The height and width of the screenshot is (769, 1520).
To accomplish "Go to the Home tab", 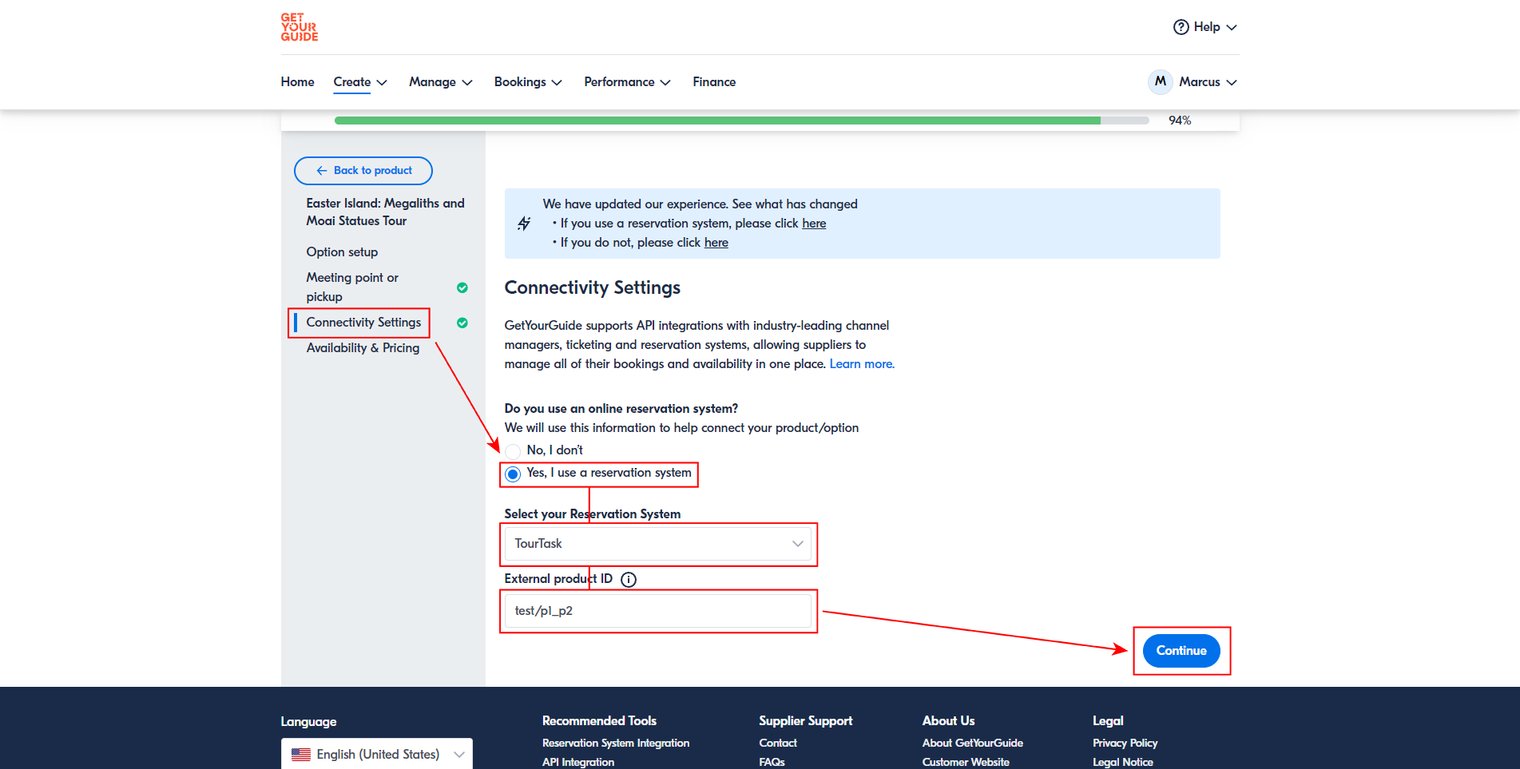I will click(298, 82).
